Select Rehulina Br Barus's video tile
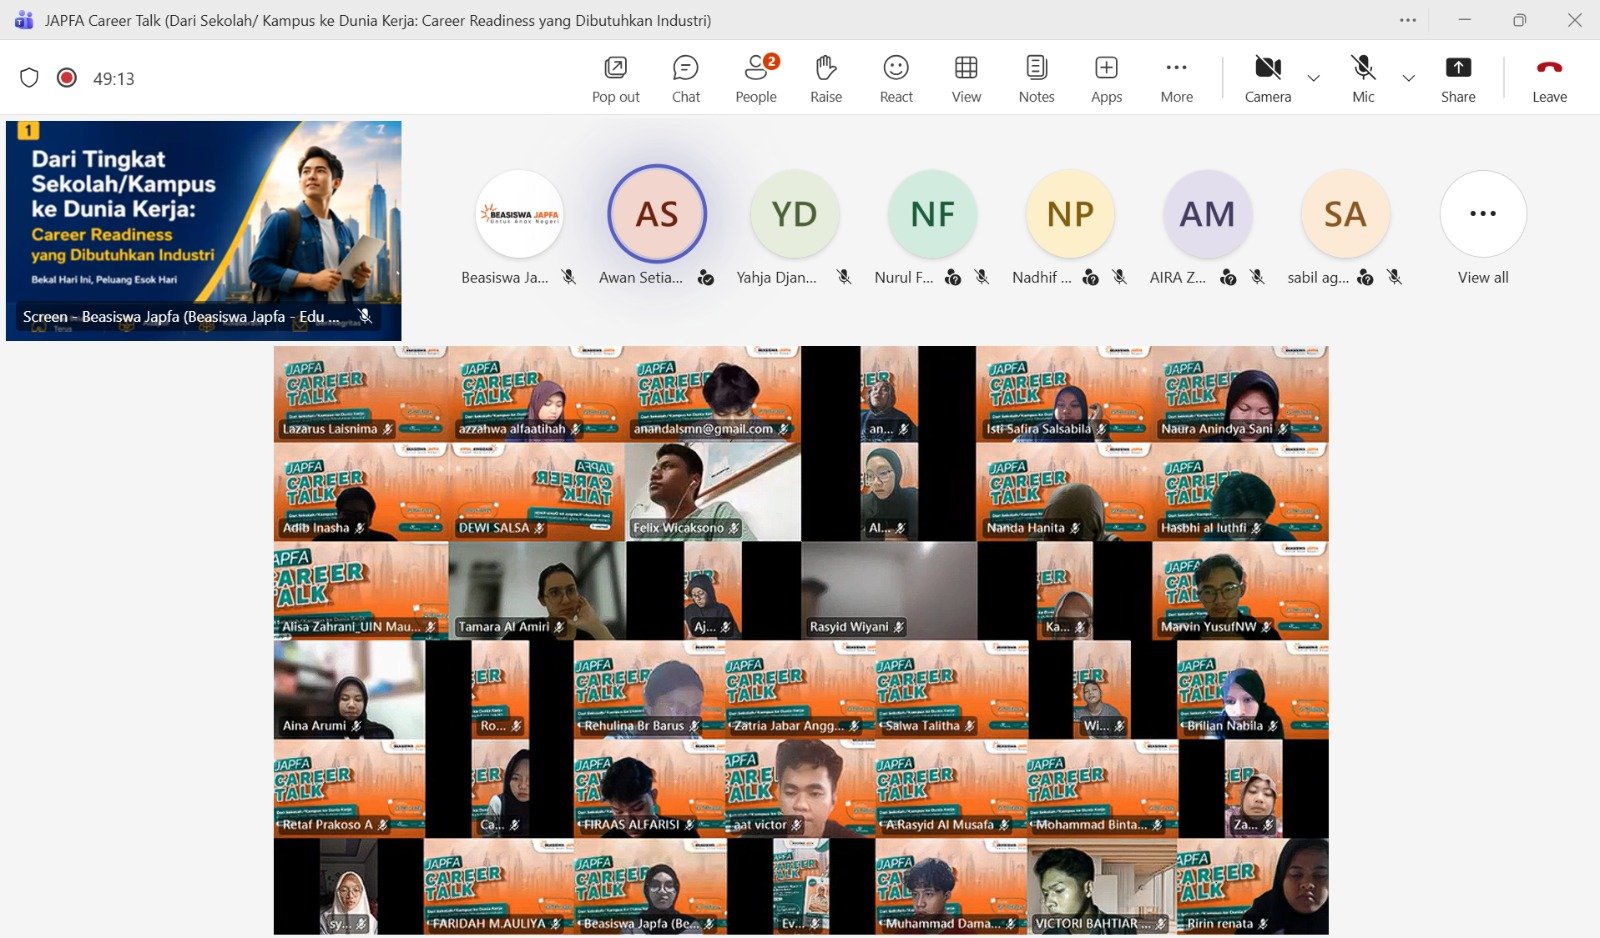The image size is (1600, 938). pos(650,690)
